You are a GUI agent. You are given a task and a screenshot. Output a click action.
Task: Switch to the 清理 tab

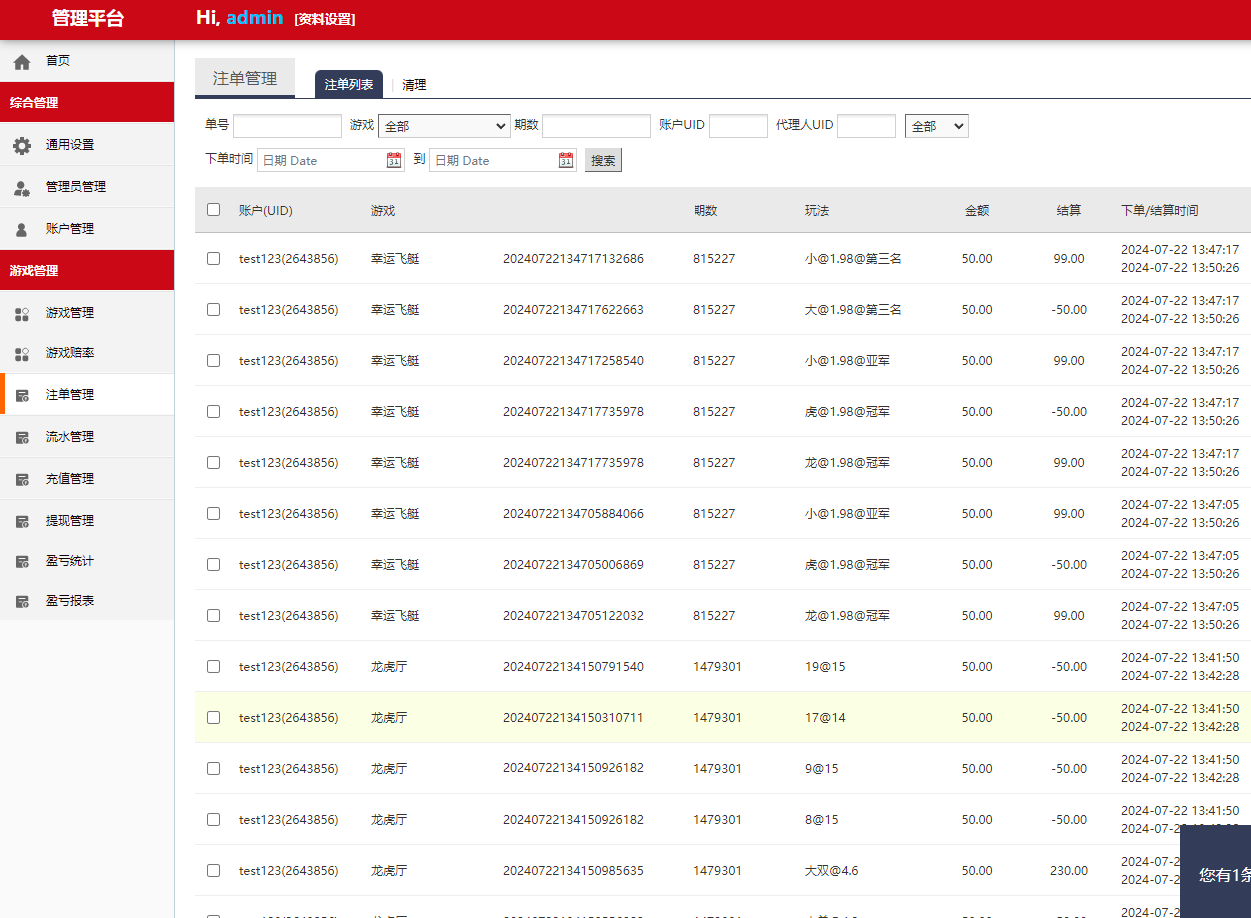pos(414,85)
